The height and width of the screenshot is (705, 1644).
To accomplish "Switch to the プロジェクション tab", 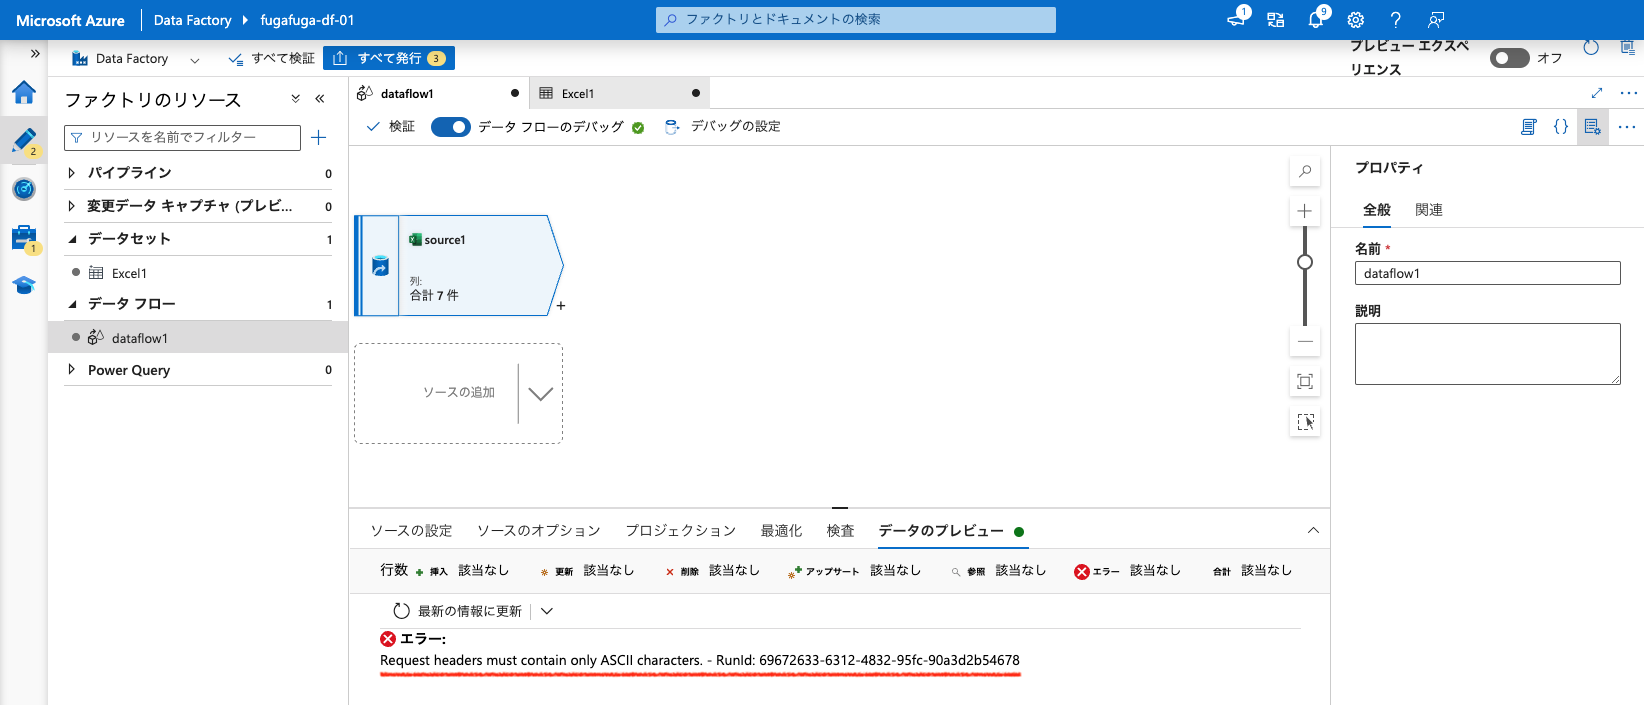I will [681, 531].
